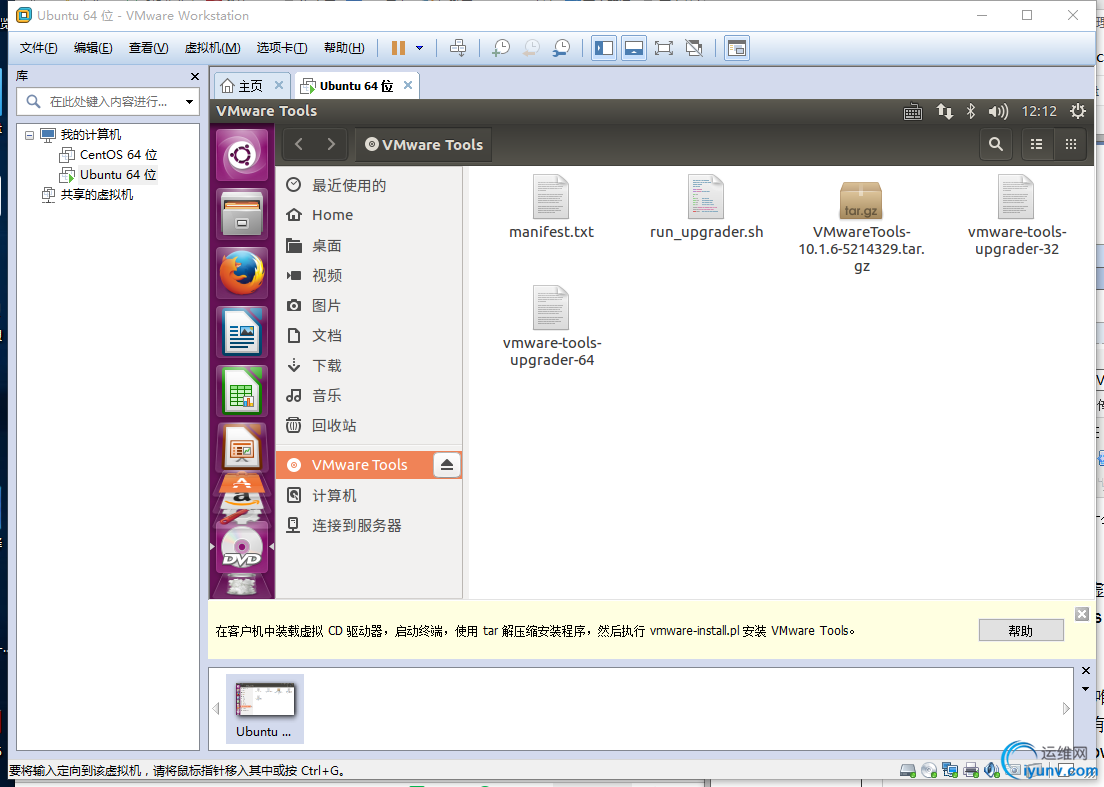1104x787 pixels.
Task: Open the 查看(V) menu
Action: pyautogui.click(x=149, y=48)
